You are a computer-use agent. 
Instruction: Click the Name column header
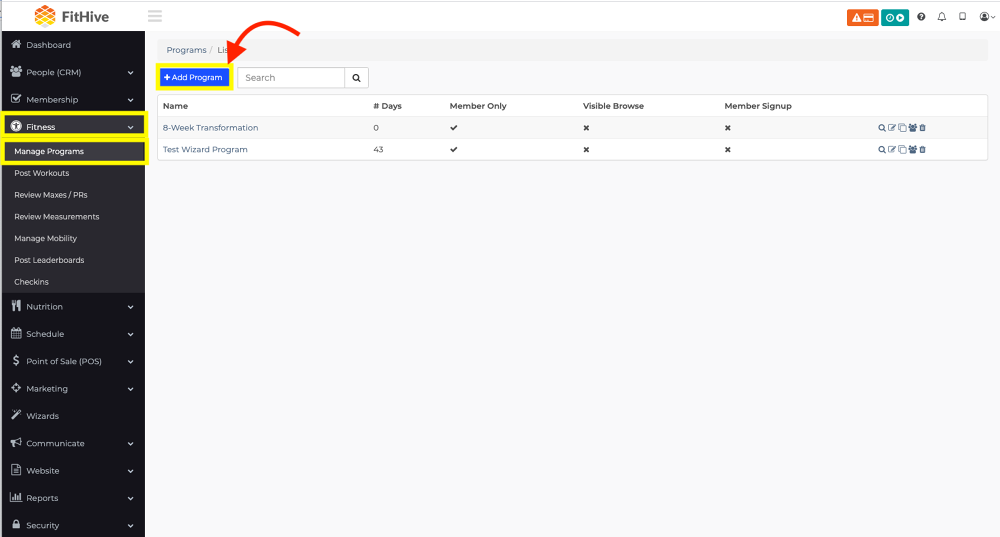[x=175, y=106]
